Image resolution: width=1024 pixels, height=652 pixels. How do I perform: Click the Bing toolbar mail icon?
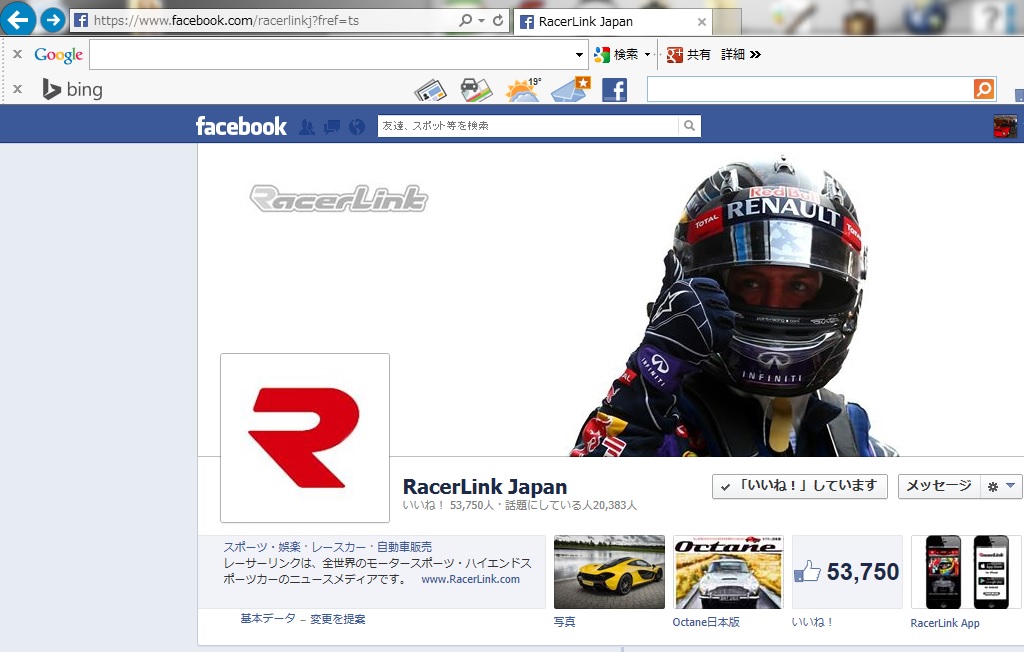[x=570, y=90]
